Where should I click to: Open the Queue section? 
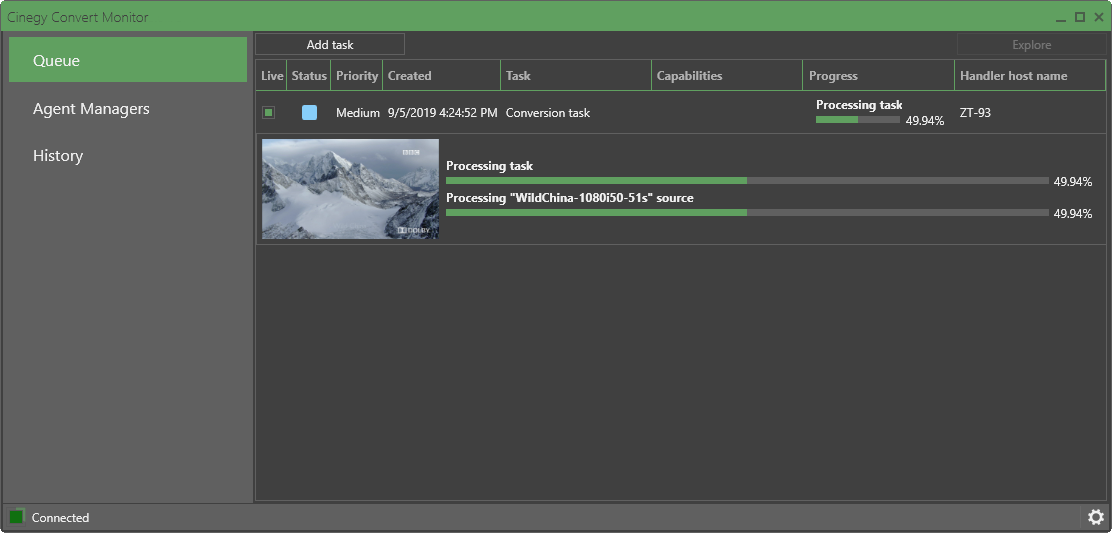pyautogui.click(x=128, y=60)
